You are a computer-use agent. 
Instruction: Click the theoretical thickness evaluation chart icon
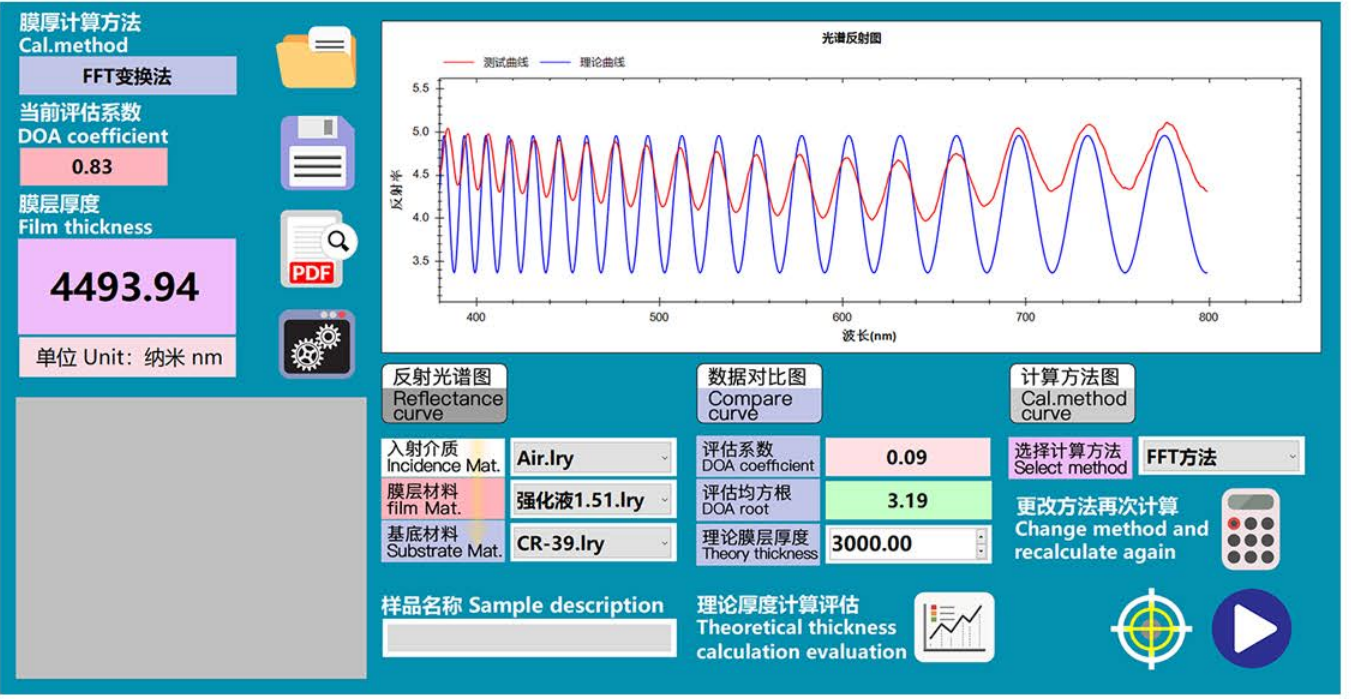click(954, 627)
